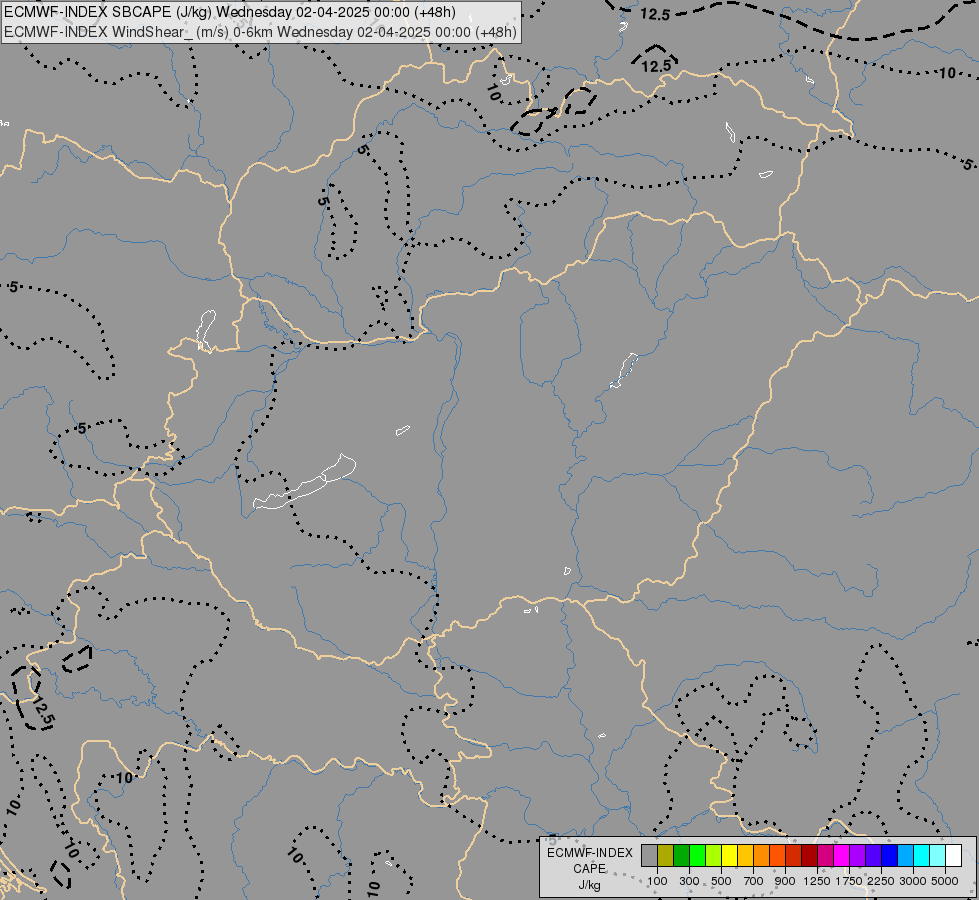
Task: Click the SBCAPE title line
Action: pyautogui.click(x=230, y=12)
